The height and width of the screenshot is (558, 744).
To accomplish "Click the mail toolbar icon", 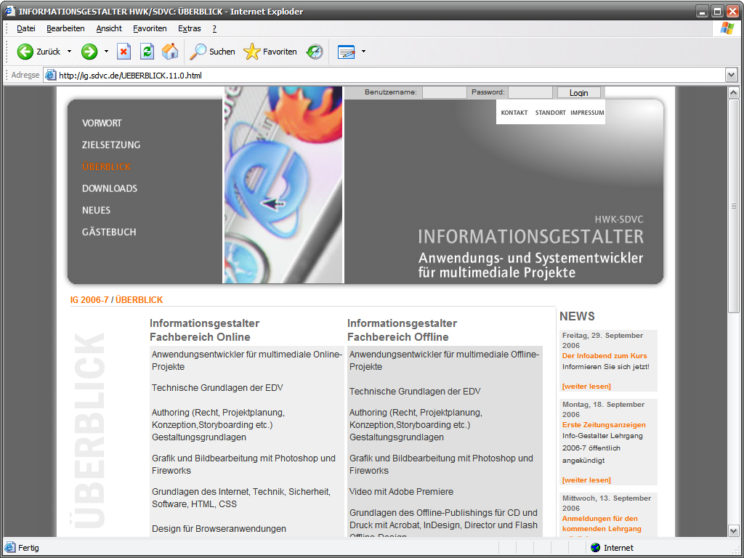I will 346,51.
